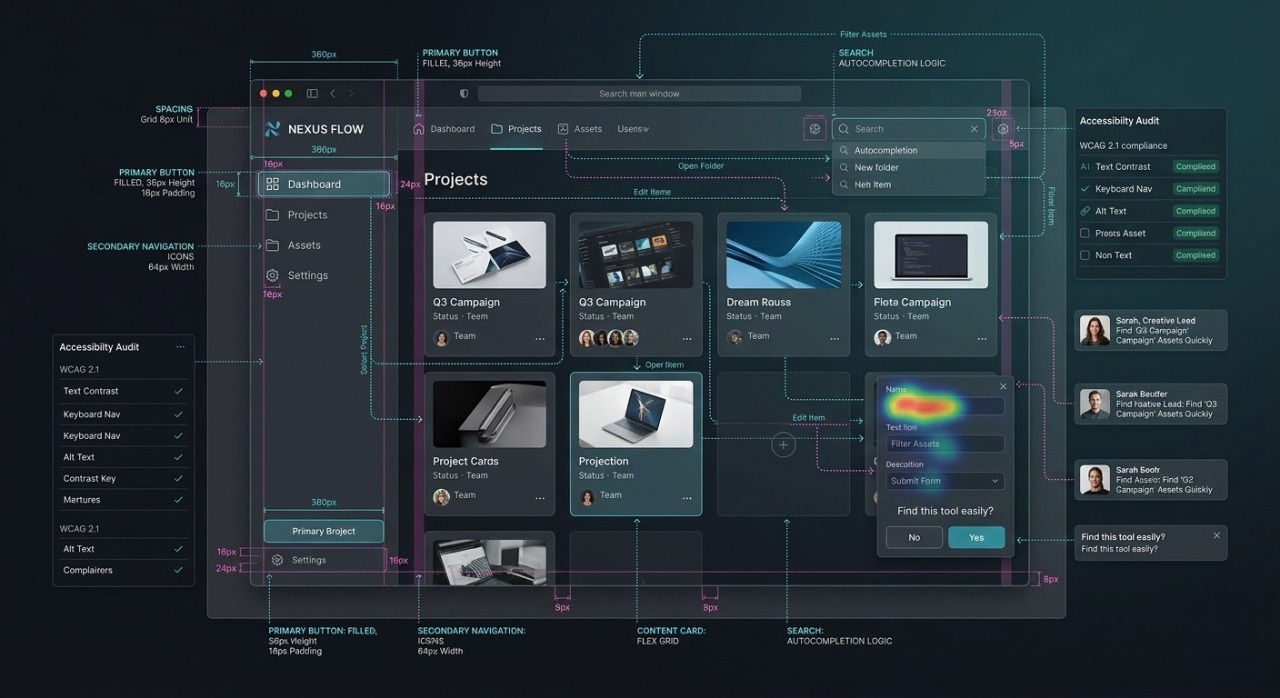The image size is (1280, 698).
Task: Click the Nexus Flow logo icon
Action: click(x=272, y=129)
